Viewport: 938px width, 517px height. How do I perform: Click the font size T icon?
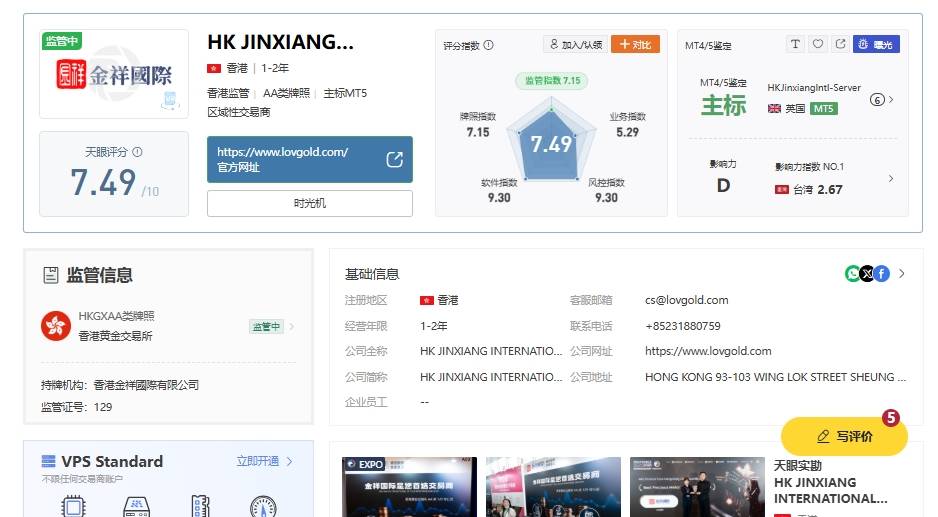point(795,44)
